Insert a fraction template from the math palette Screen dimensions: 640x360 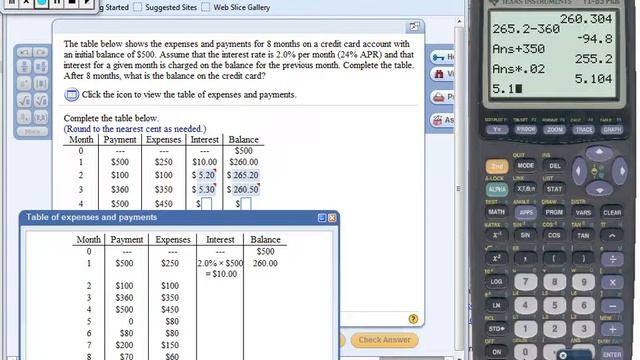coord(24,67)
